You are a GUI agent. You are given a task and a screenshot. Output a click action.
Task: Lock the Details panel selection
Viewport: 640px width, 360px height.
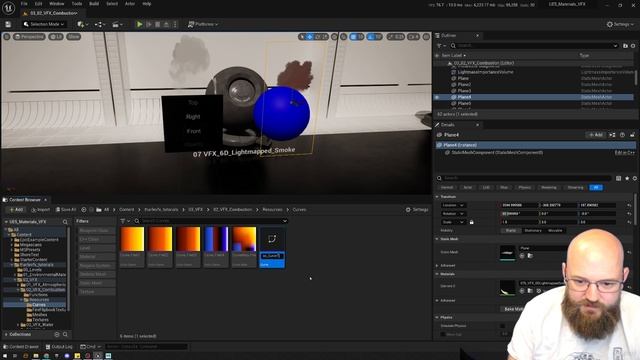pyautogui.click(x=632, y=135)
